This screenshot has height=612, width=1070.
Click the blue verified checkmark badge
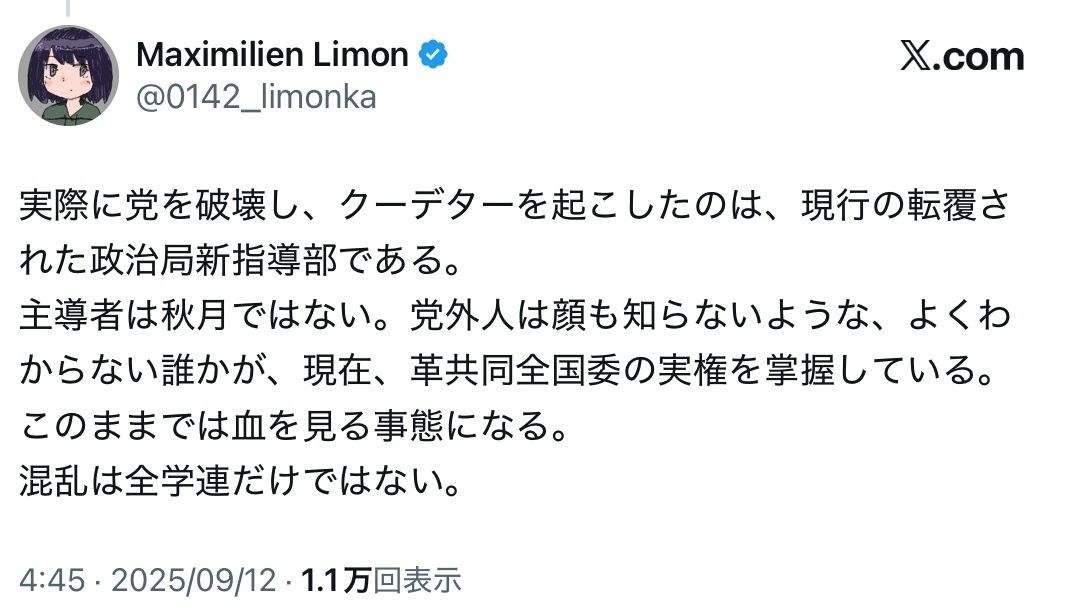pyautogui.click(x=432, y=56)
